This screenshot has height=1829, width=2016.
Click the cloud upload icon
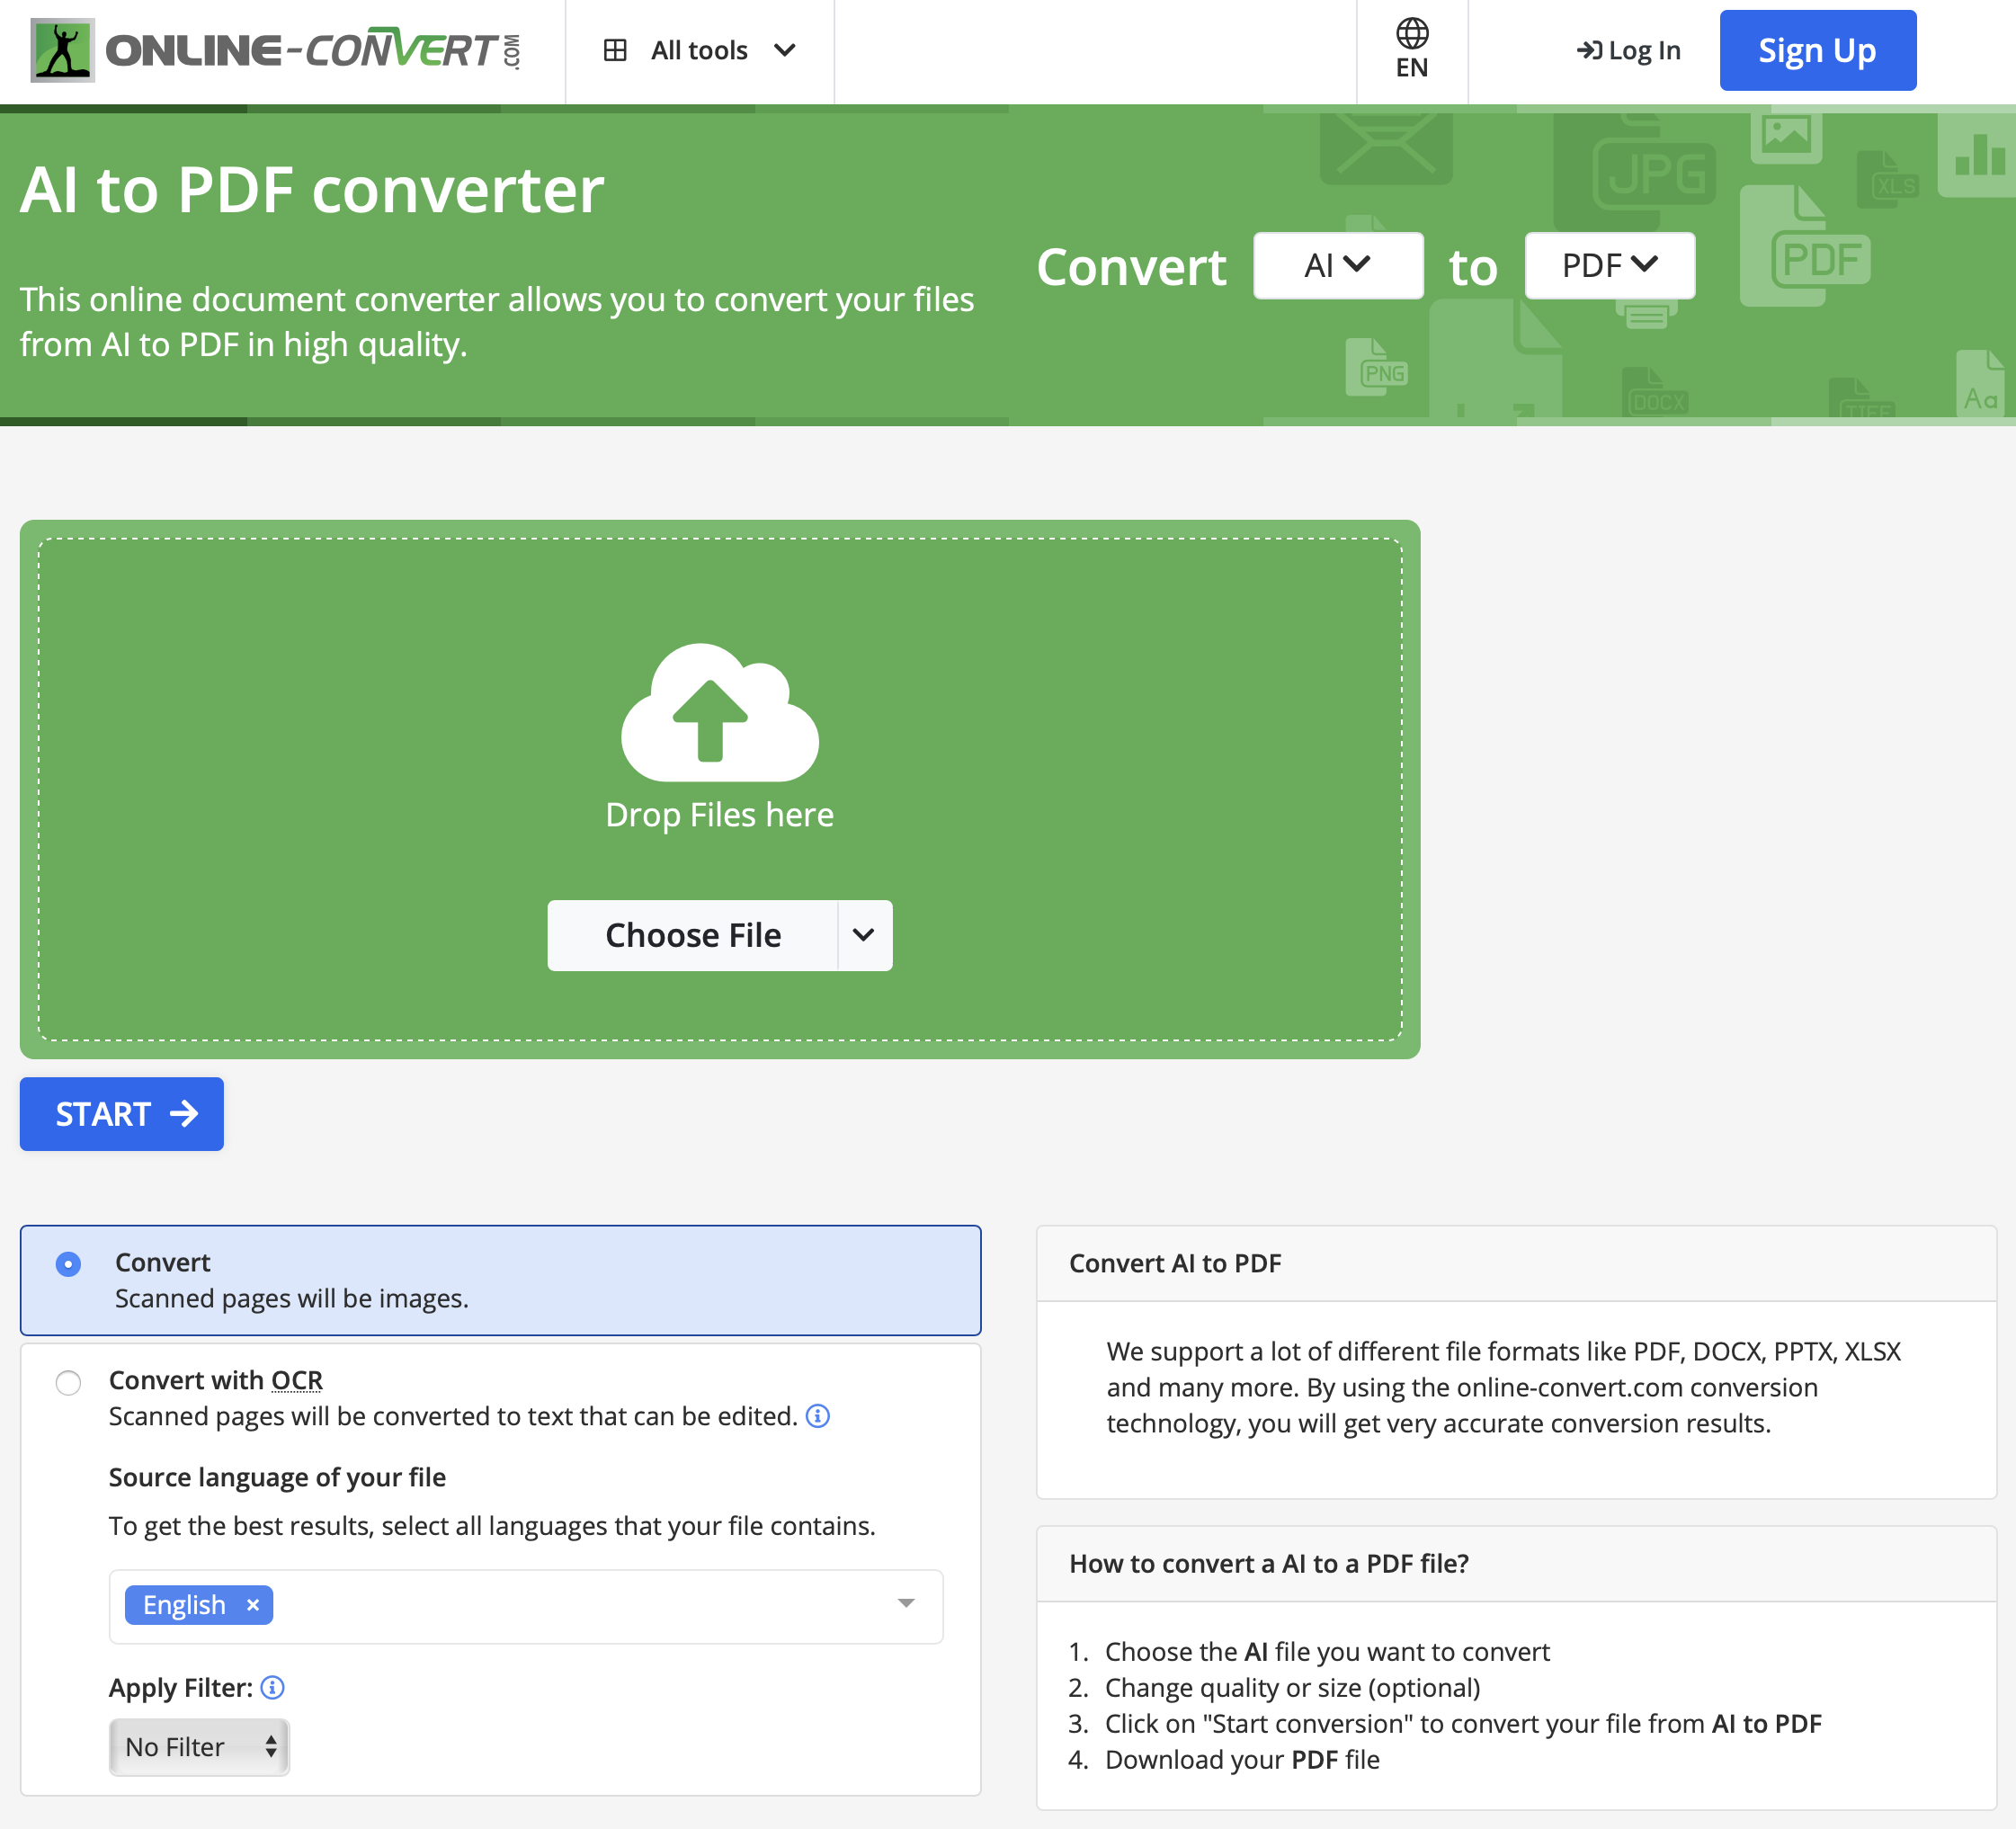pos(719,712)
